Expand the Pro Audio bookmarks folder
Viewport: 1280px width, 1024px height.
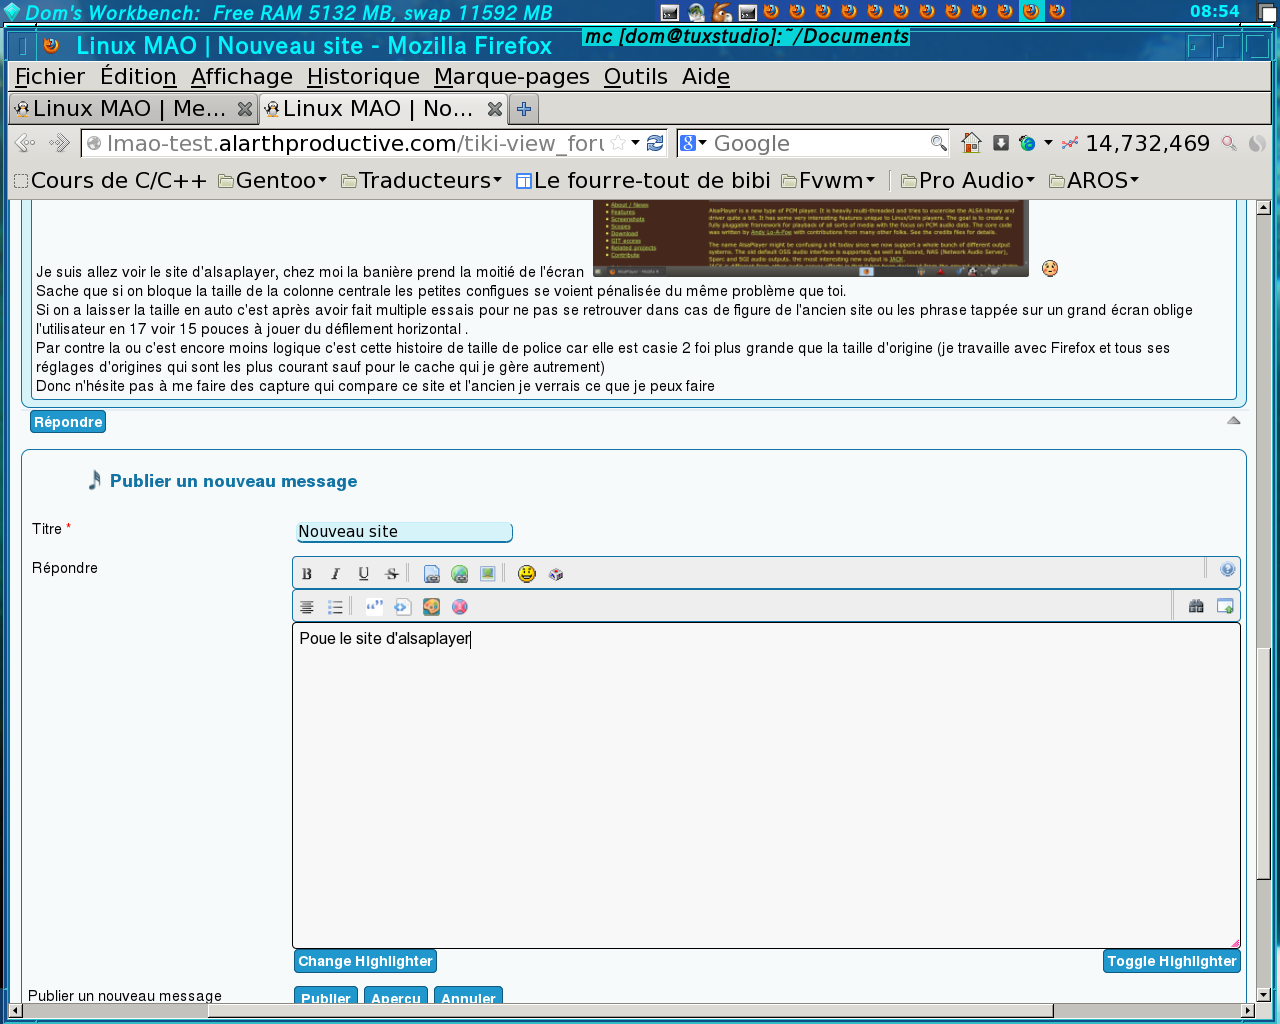pyautogui.click(x=968, y=181)
